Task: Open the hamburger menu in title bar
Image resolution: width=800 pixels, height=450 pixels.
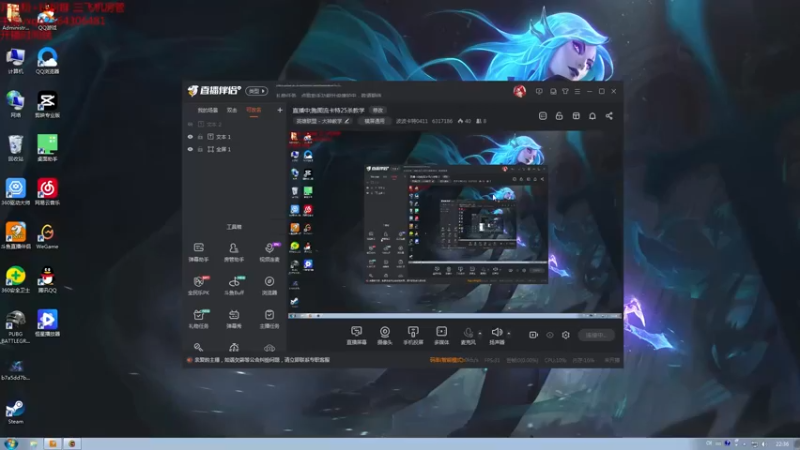Action: click(578, 91)
